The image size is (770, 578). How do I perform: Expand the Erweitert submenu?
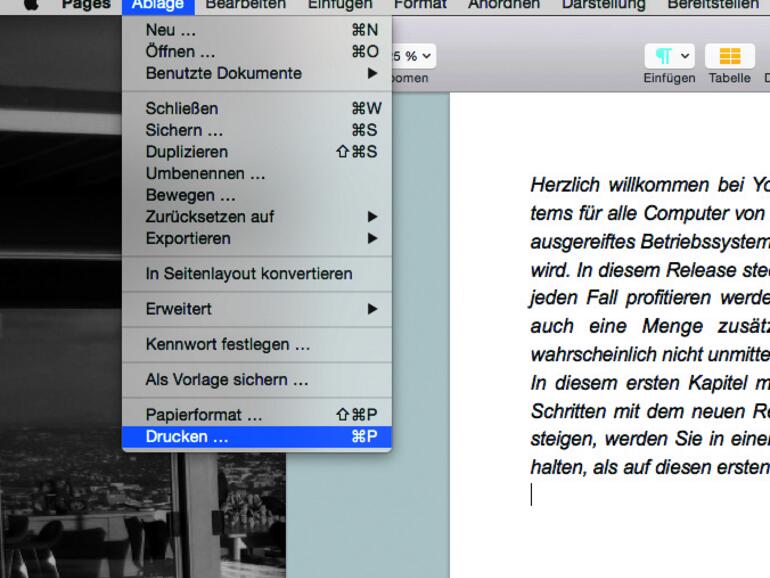pos(257,309)
